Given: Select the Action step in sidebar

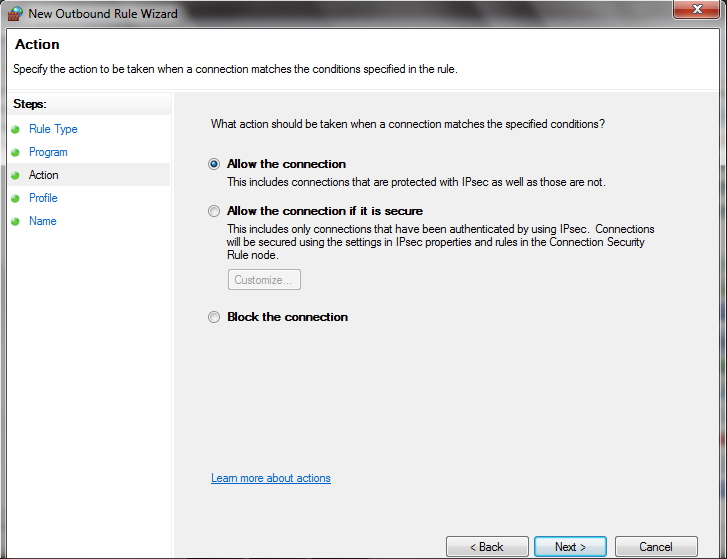Looking at the screenshot, I should click(44, 175).
